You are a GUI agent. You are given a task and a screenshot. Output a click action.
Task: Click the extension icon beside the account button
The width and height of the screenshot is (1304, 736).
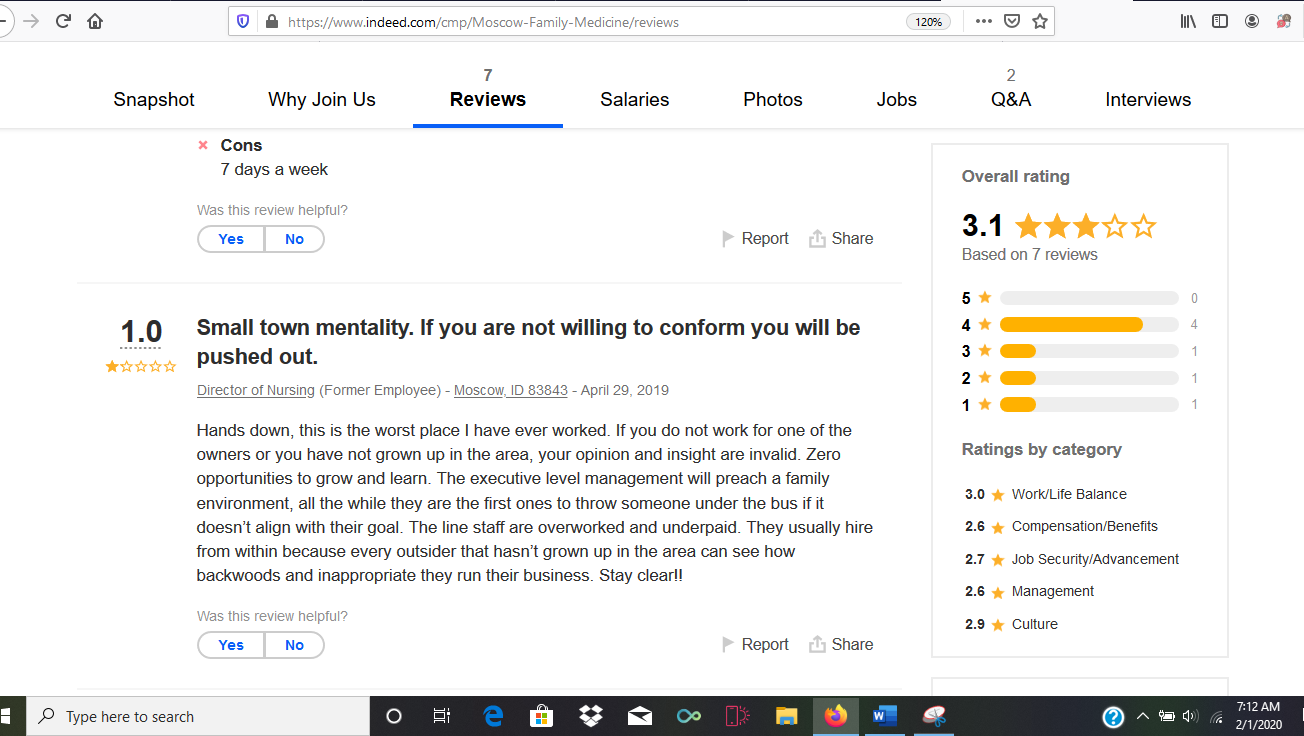pyautogui.click(x=1284, y=21)
